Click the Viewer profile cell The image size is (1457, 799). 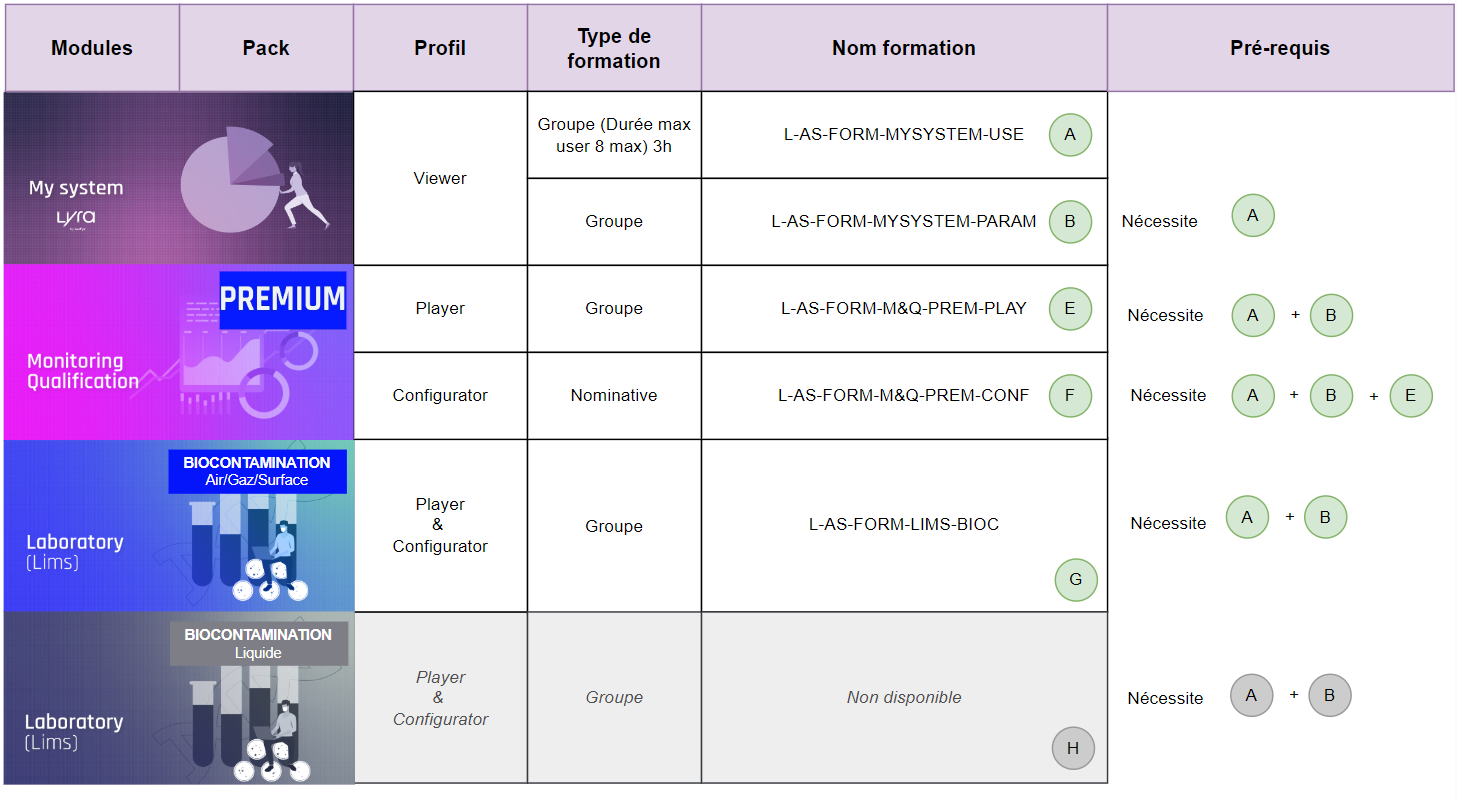click(x=440, y=178)
